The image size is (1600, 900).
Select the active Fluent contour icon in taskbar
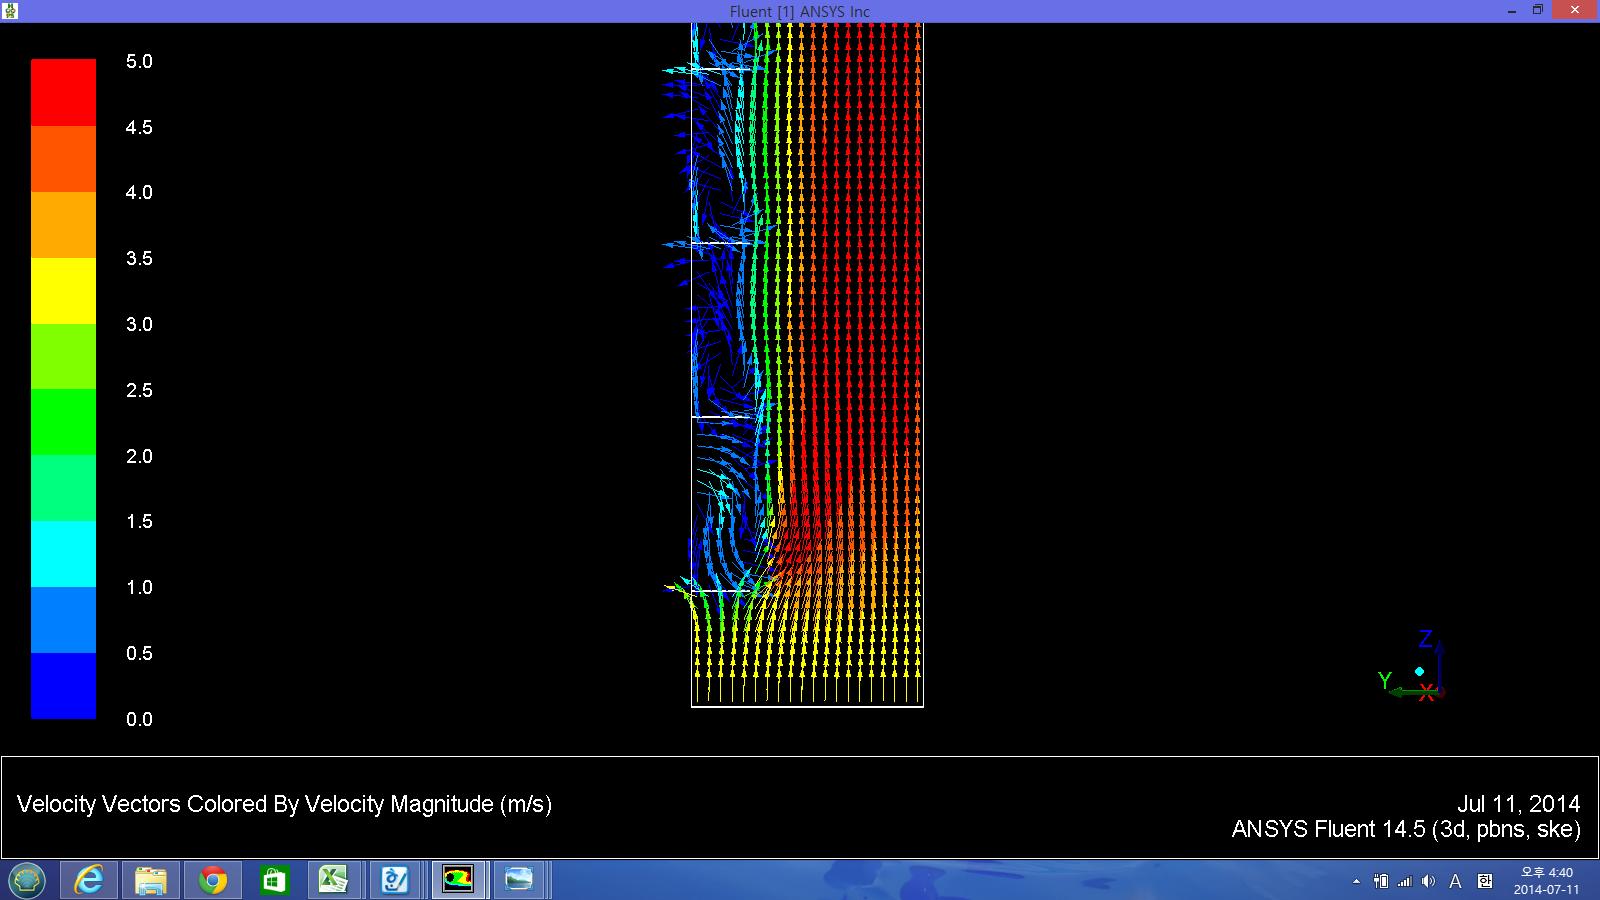(458, 880)
